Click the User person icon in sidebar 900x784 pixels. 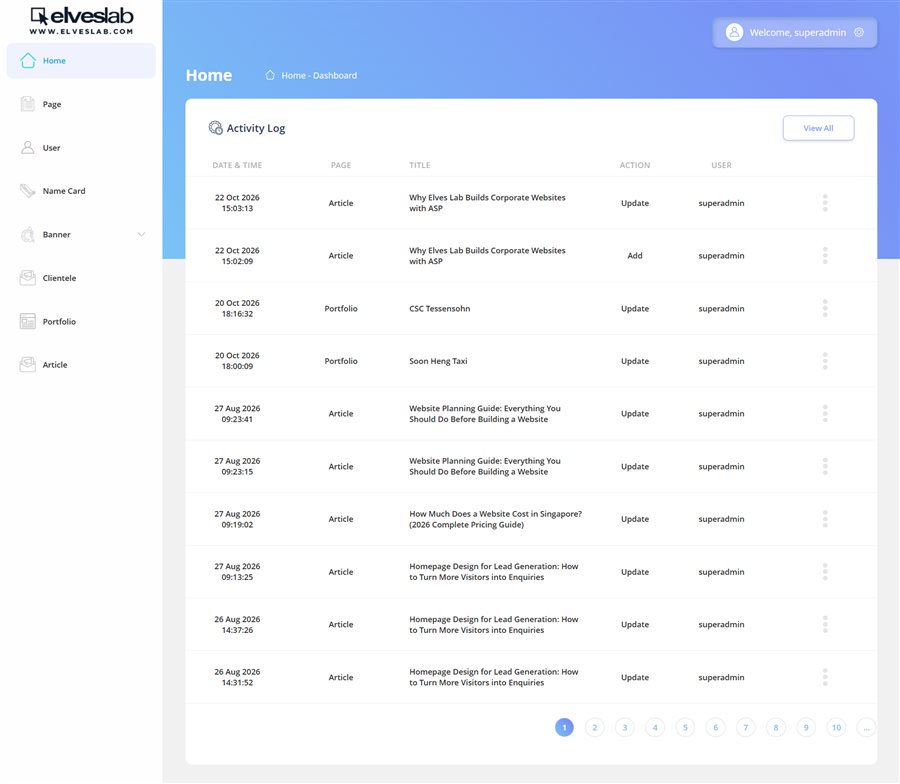[x=28, y=148]
